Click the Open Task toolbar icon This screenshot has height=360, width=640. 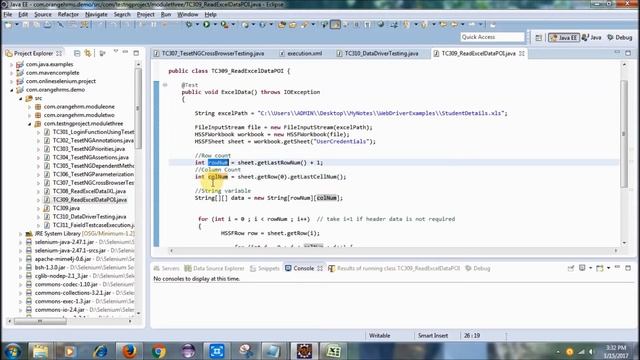point(293,25)
